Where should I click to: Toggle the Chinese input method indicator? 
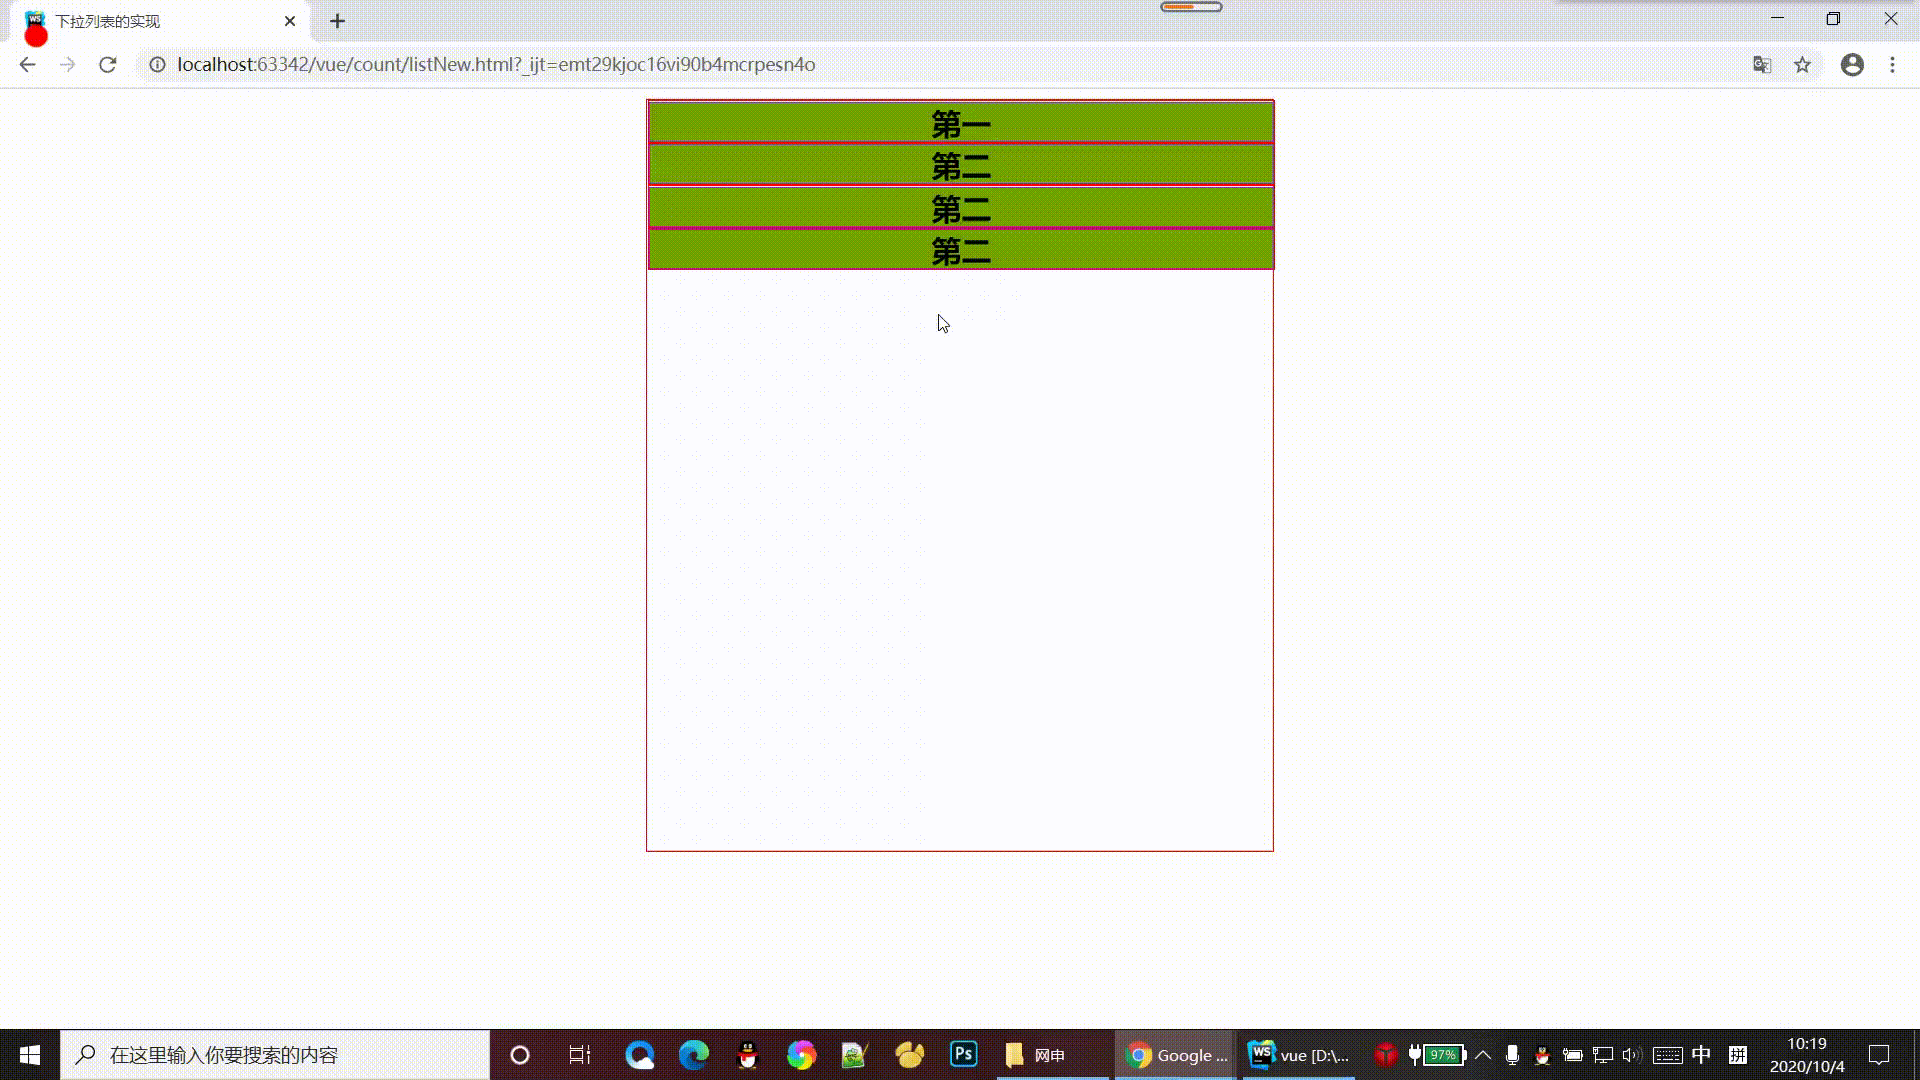pos(1701,1055)
